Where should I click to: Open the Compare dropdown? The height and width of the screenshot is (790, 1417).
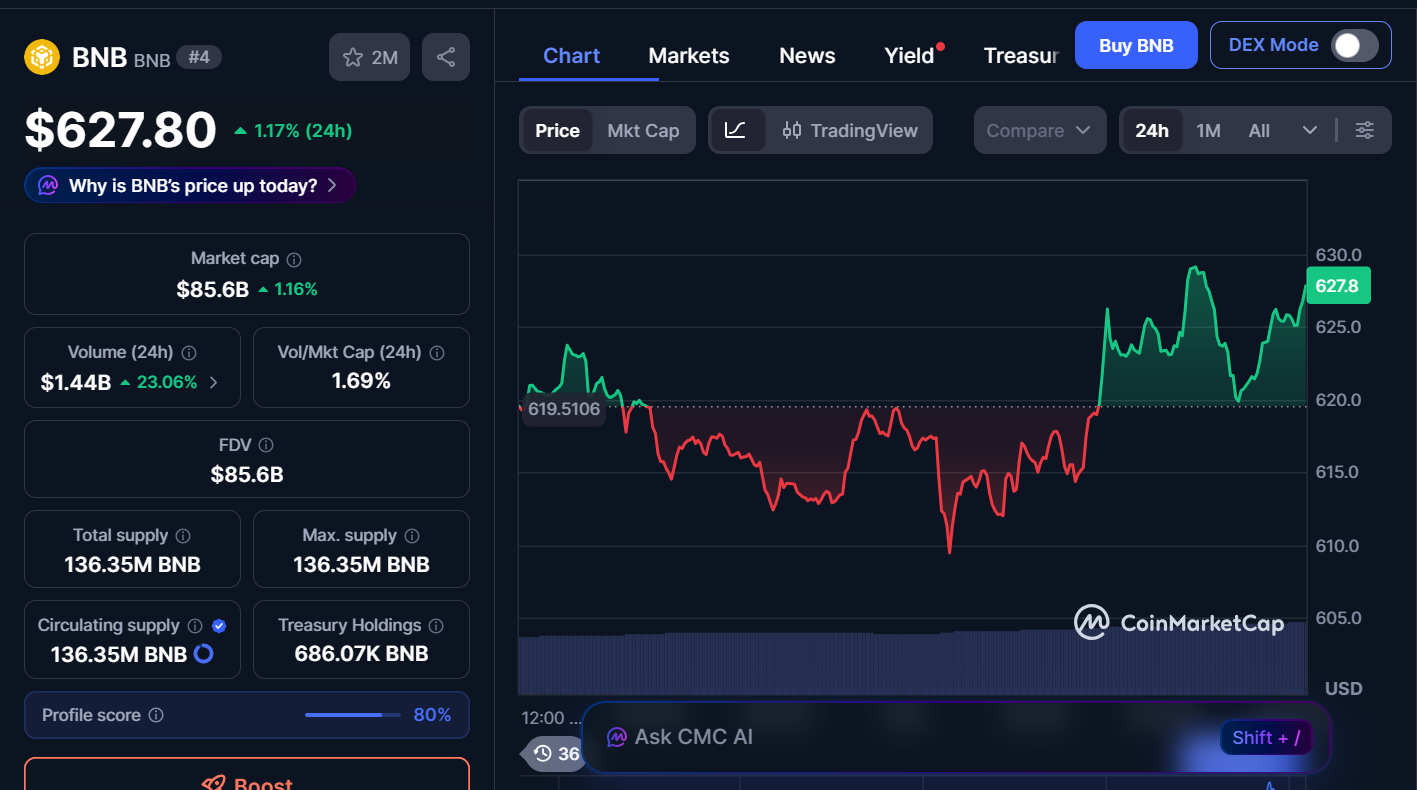pos(1039,130)
